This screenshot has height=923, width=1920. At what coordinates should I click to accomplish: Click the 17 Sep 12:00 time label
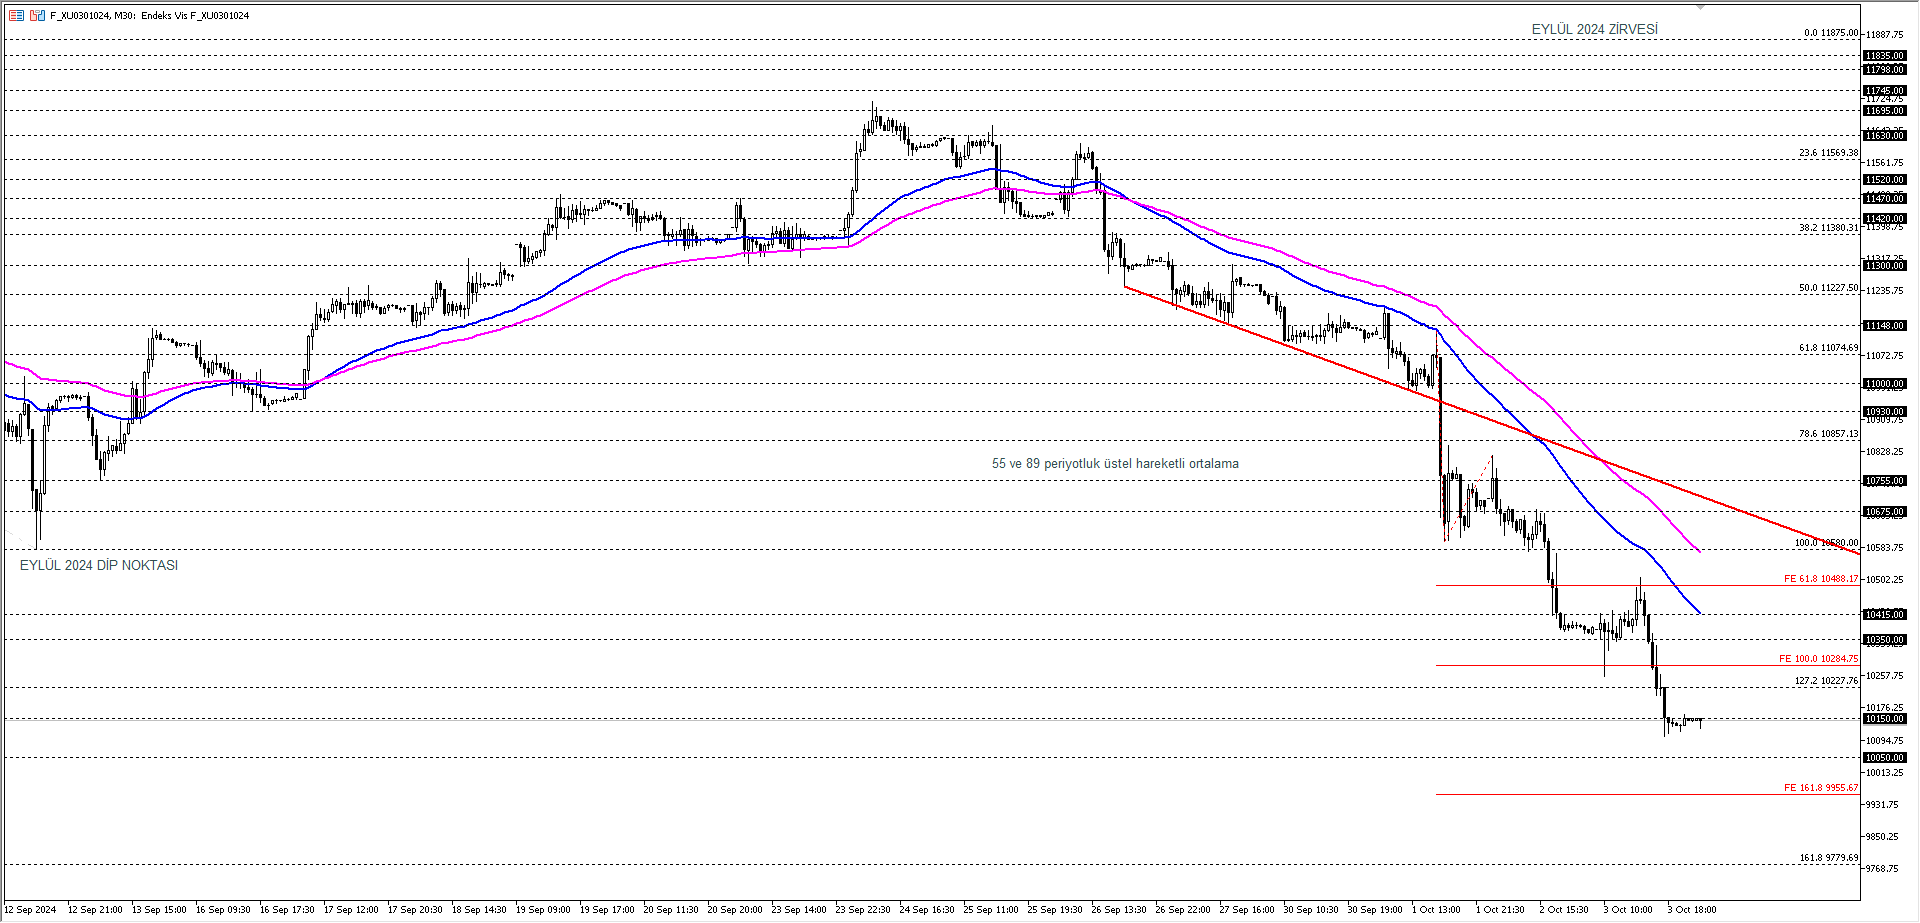point(351,910)
